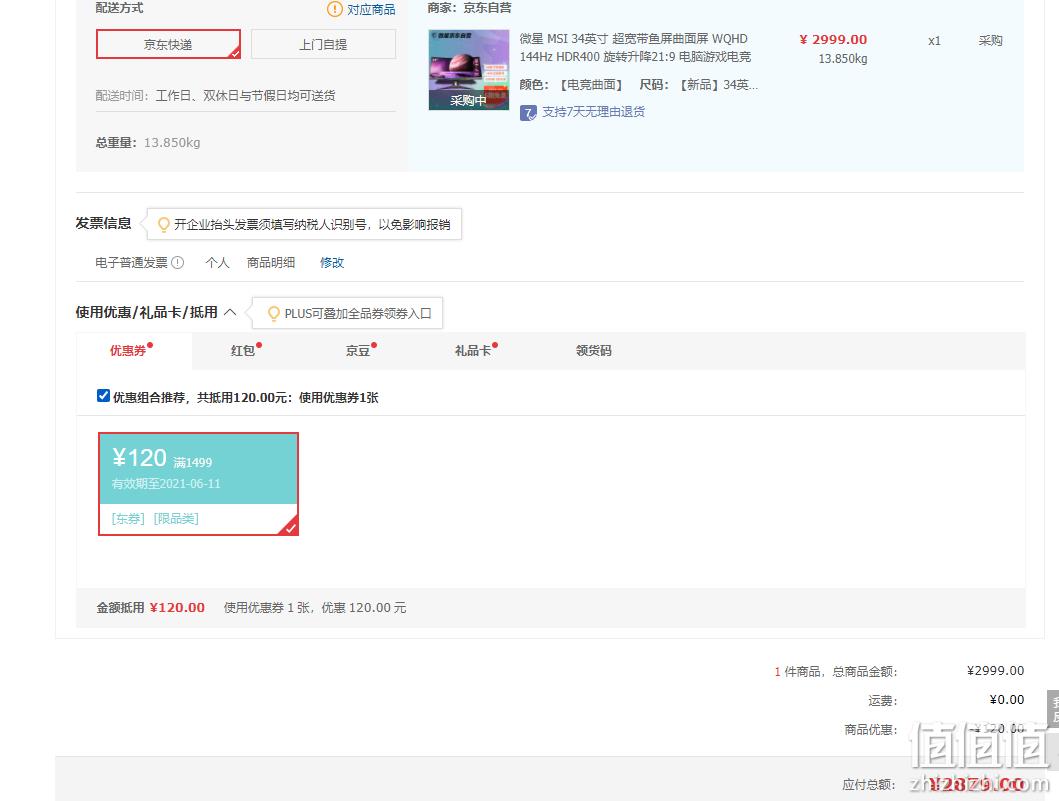1059x801 pixels.
Task: Click the lightbulb icon beside the PLUS coupon tip
Action: tap(274, 313)
